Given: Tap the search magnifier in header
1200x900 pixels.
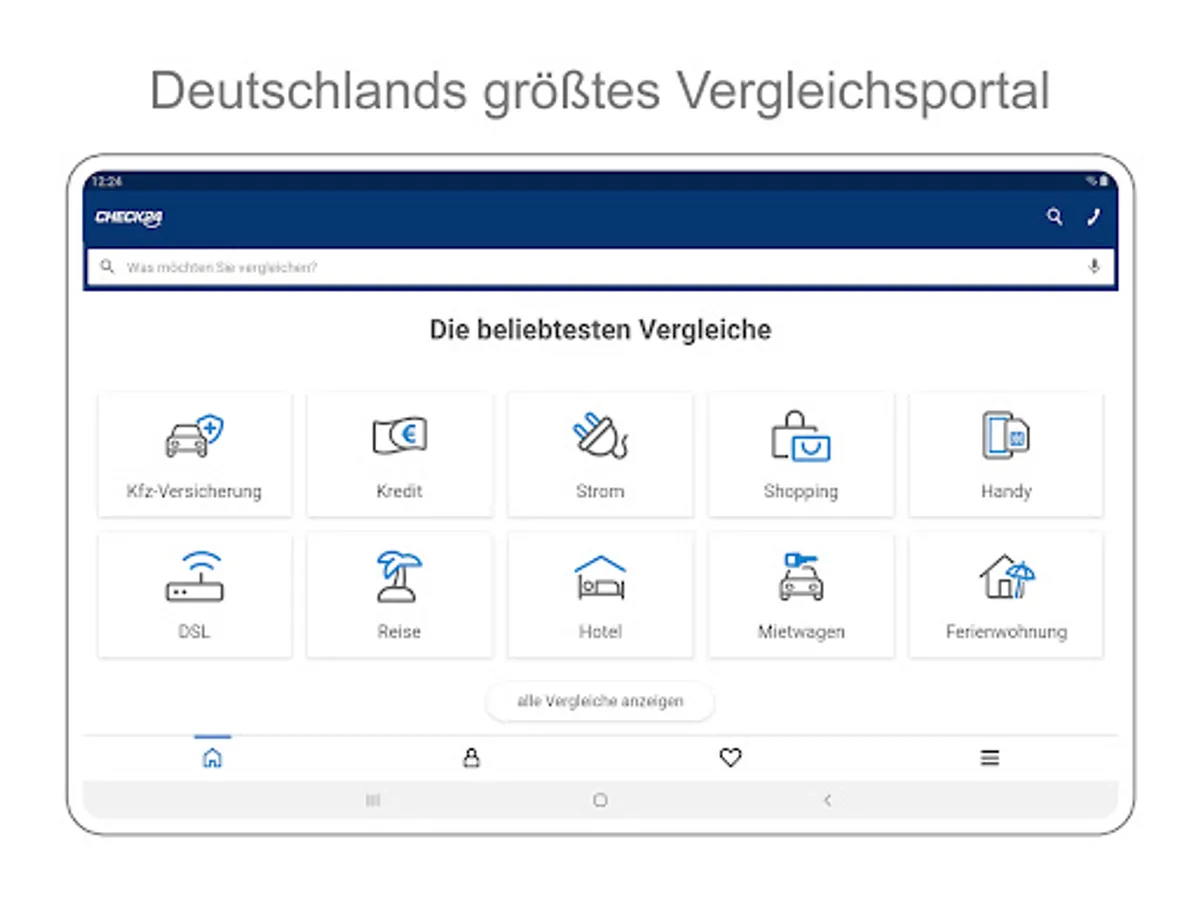Looking at the screenshot, I should pyautogui.click(x=1054, y=217).
